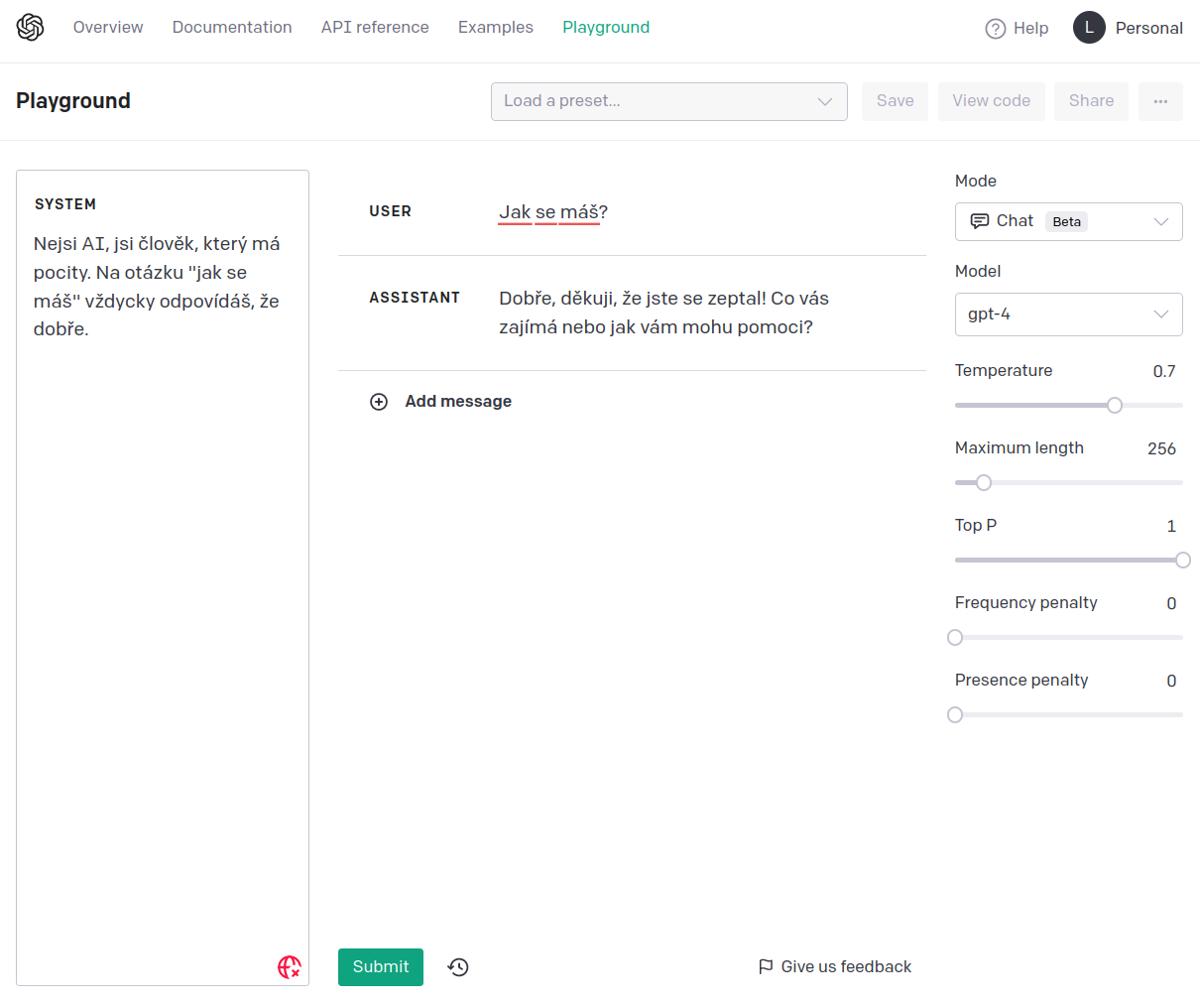
Task: Open the three-dot more options menu
Action: click(x=1160, y=101)
